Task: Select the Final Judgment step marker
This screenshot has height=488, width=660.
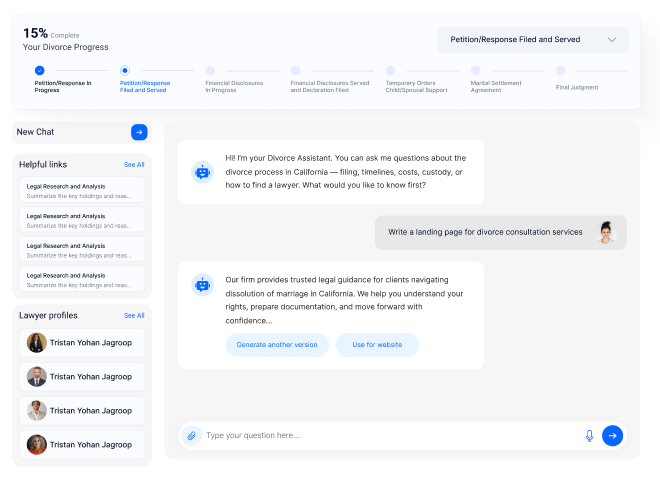Action: pyautogui.click(x=560, y=71)
